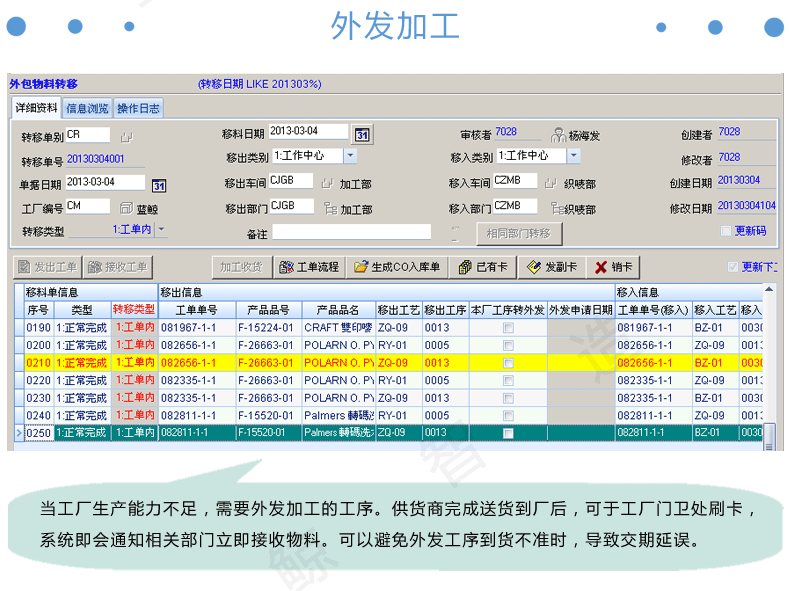Toggle 本厂工序转外发 checkbox in row 0220

point(508,381)
